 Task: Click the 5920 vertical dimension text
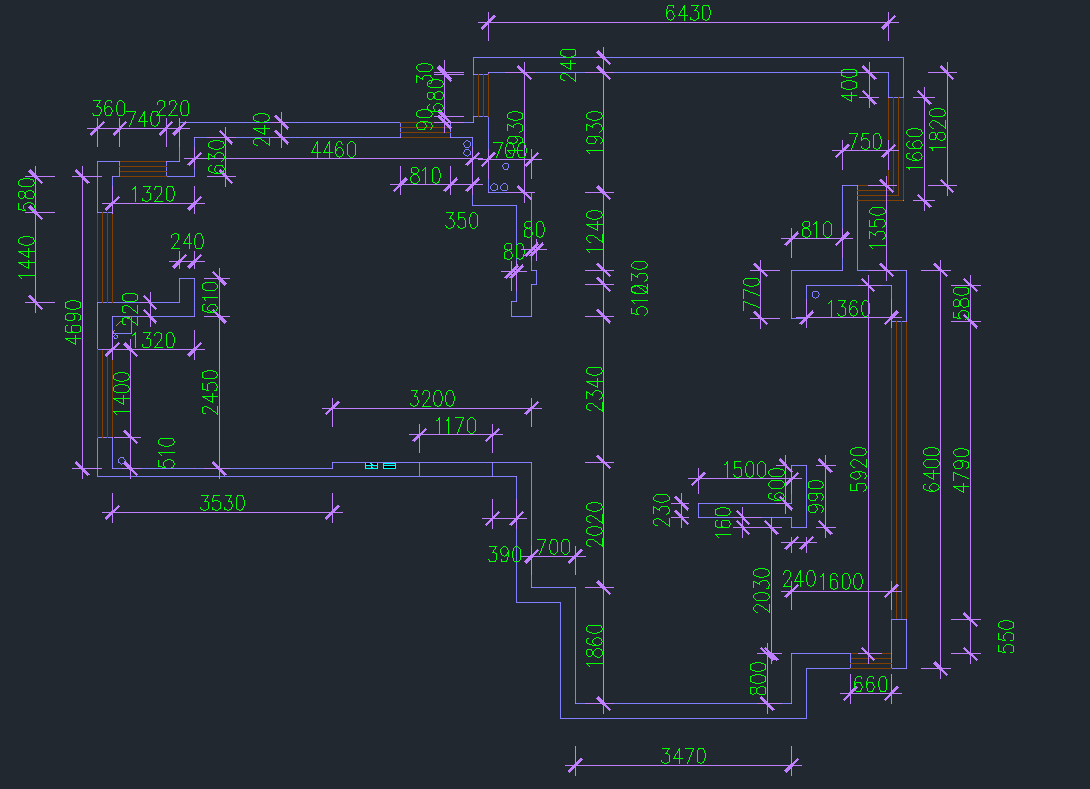[x=859, y=469]
